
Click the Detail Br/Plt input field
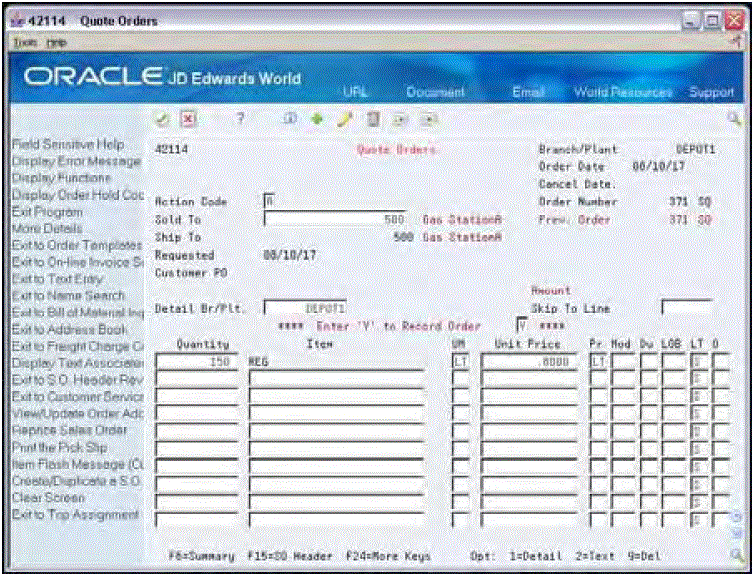pos(305,308)
